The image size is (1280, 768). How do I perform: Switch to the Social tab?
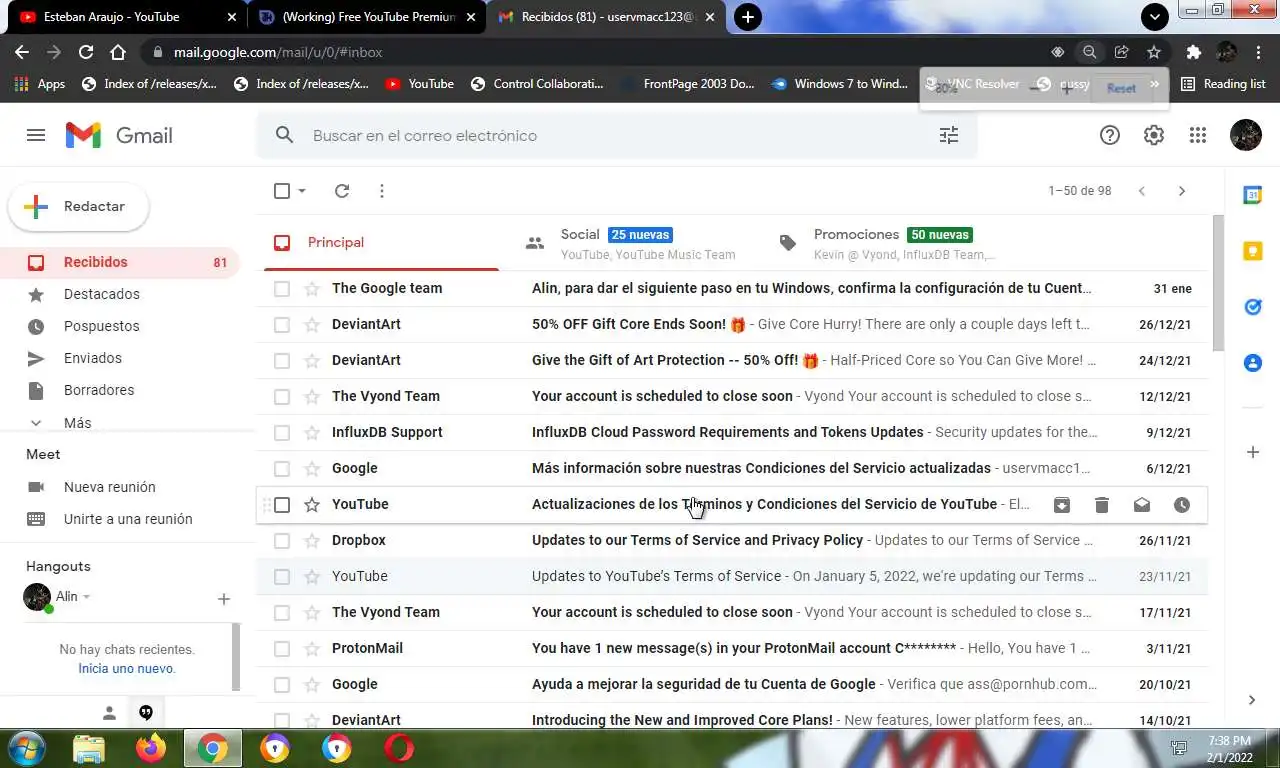tap(635, 243)
